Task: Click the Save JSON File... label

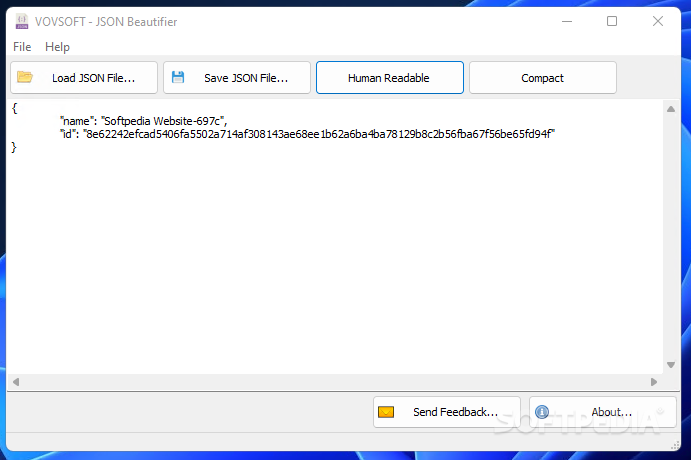Action: point(246,78)
